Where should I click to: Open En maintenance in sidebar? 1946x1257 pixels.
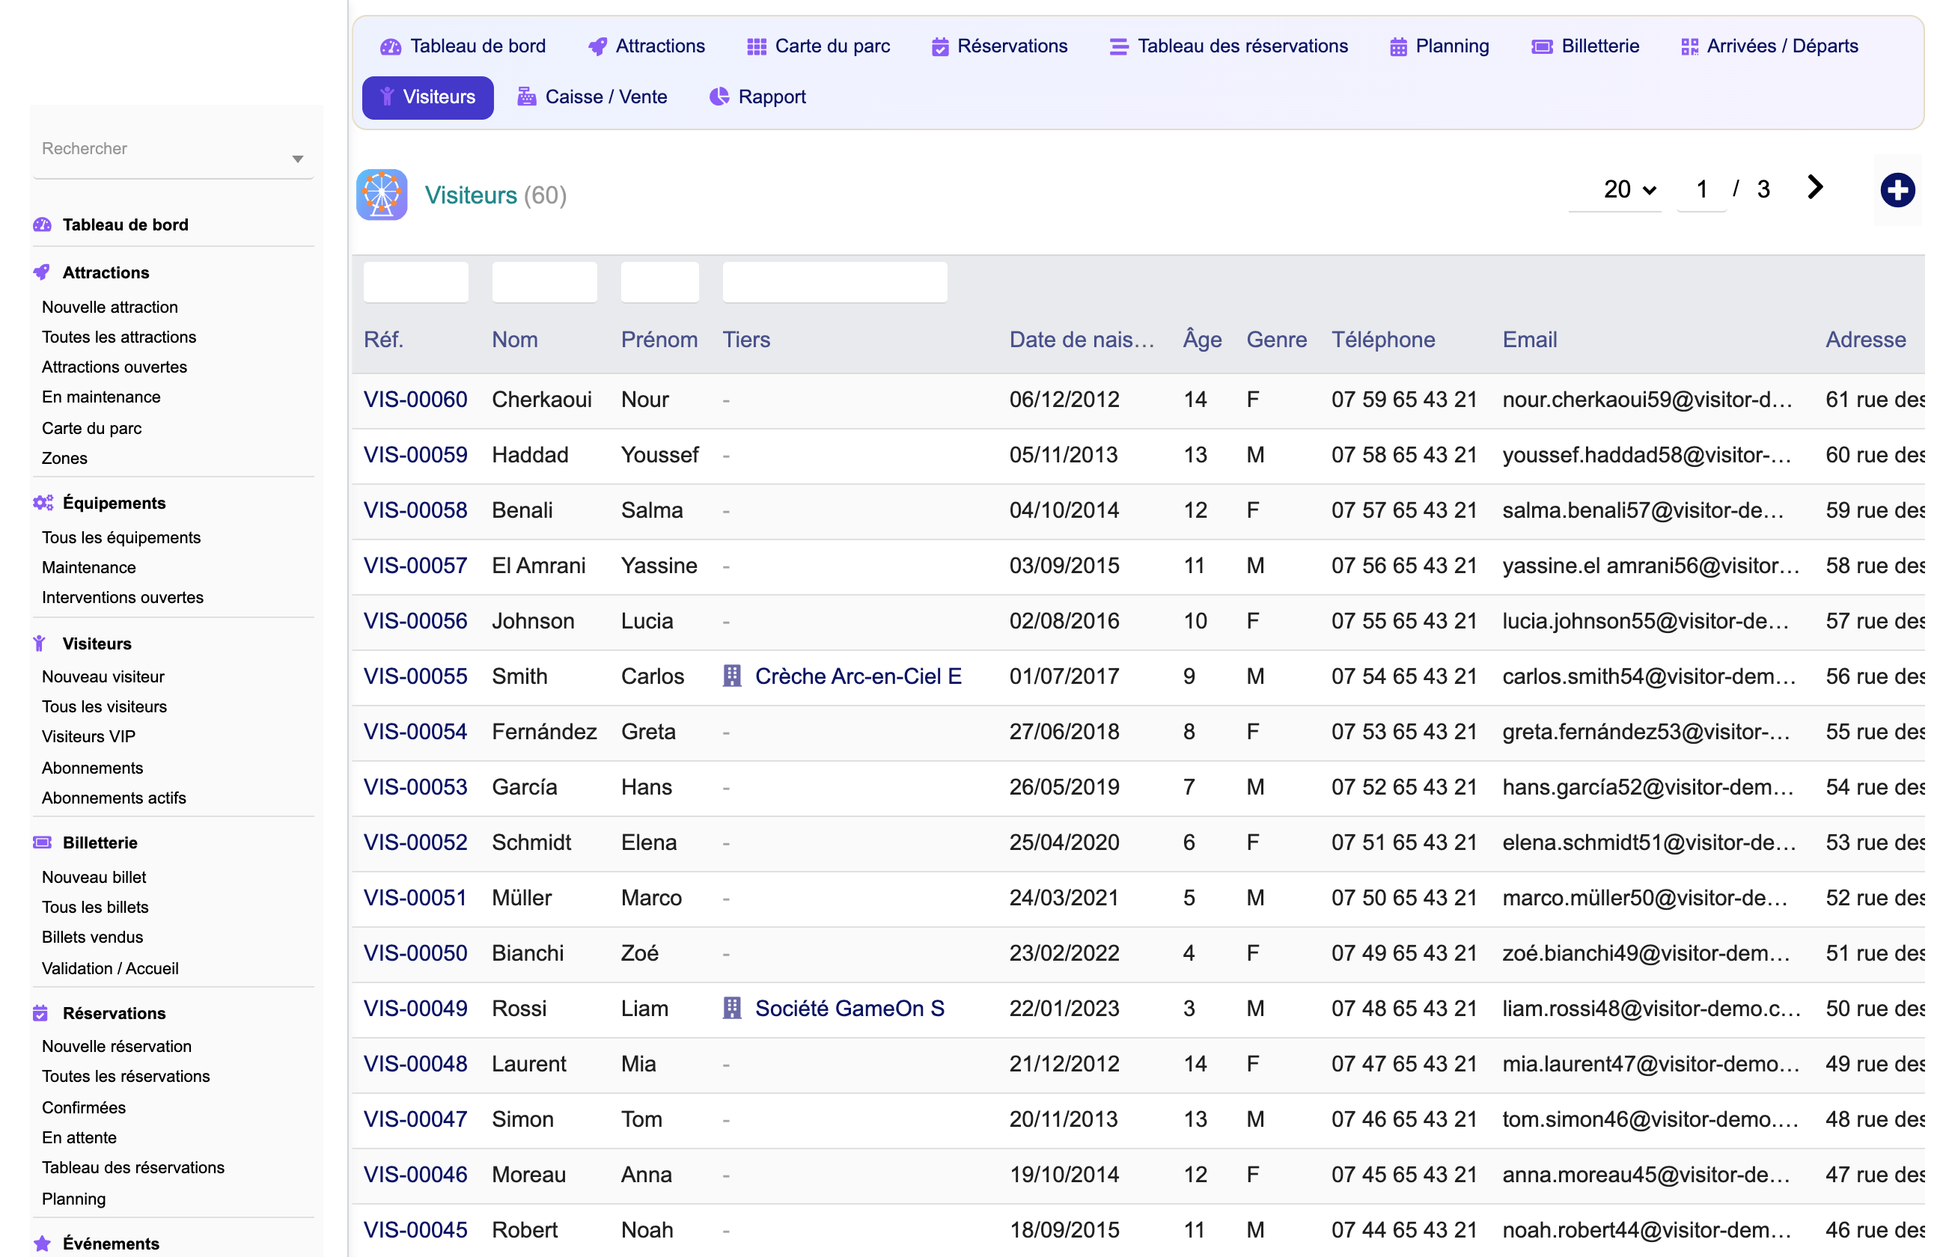(101, 397)
